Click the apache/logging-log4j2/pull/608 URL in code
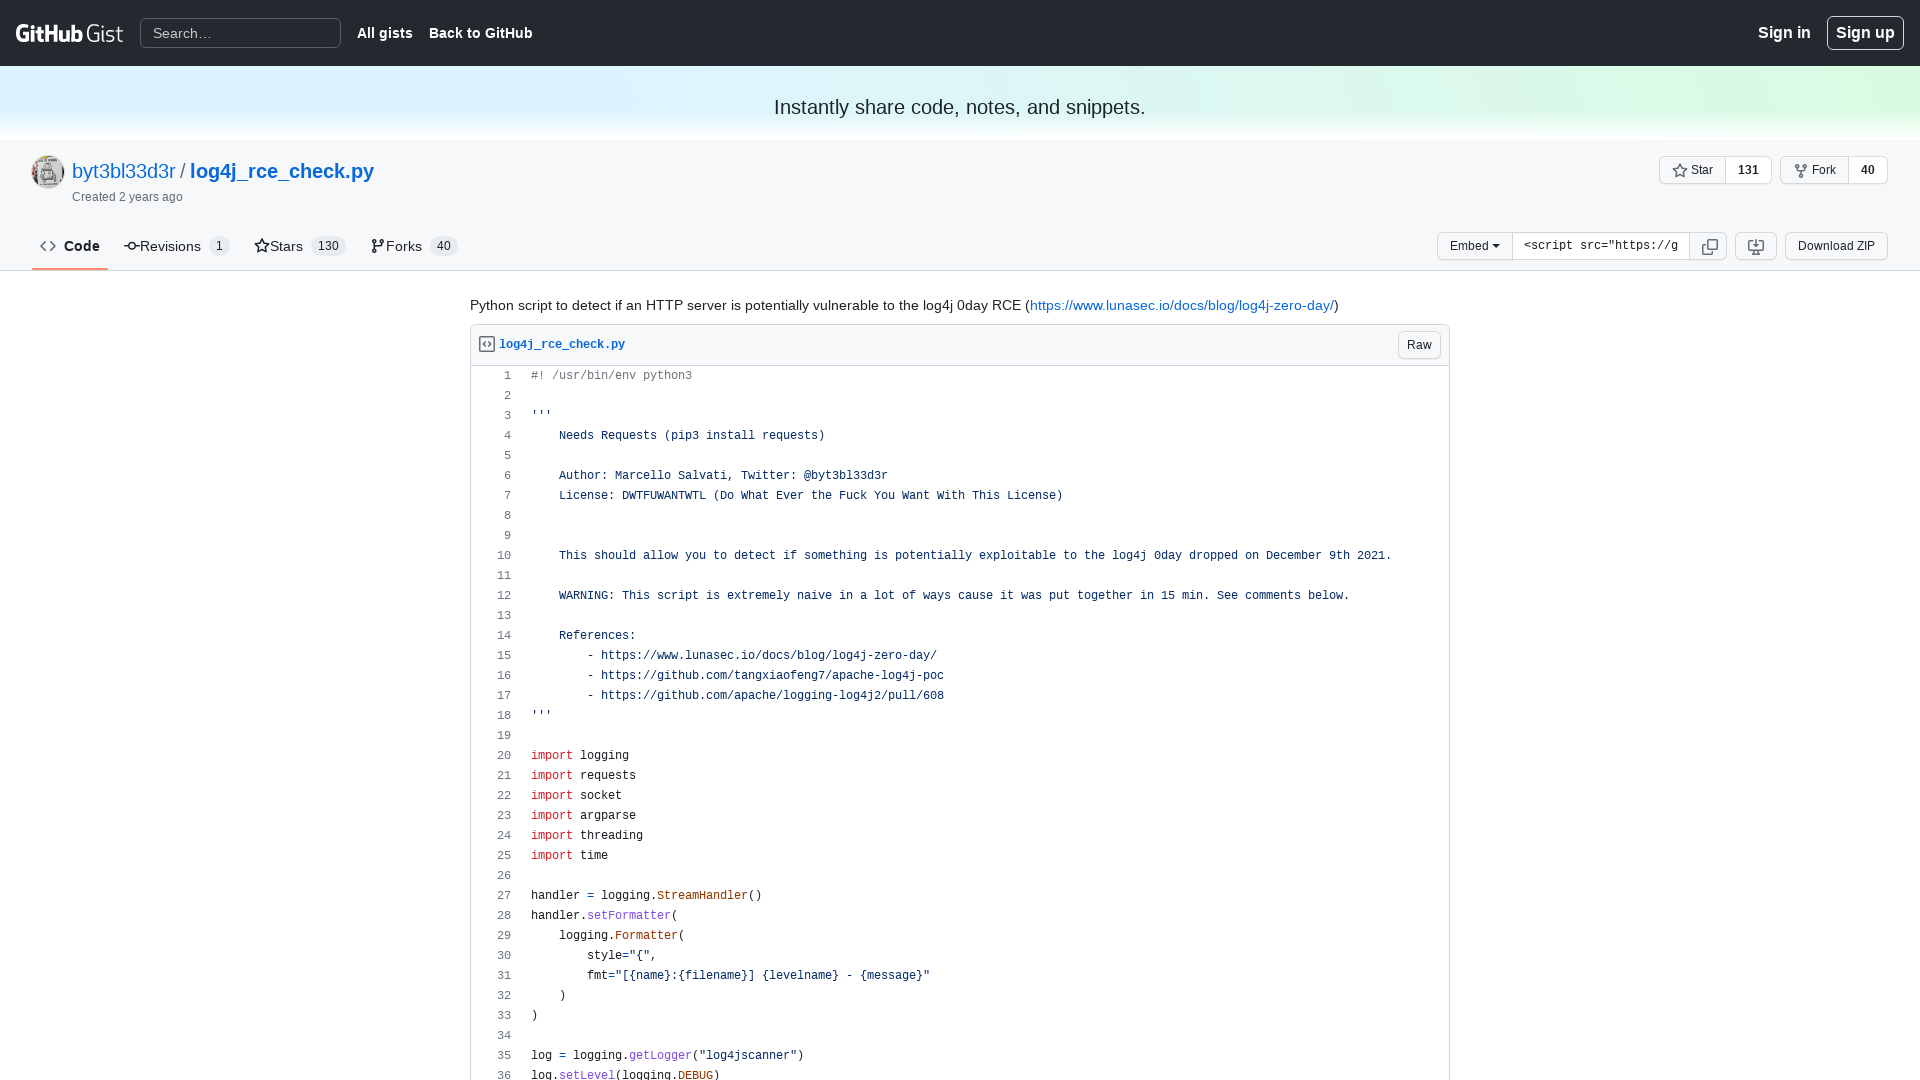Image resolution: width=1920 pixels, height=1080 pixels. (772, 696)
